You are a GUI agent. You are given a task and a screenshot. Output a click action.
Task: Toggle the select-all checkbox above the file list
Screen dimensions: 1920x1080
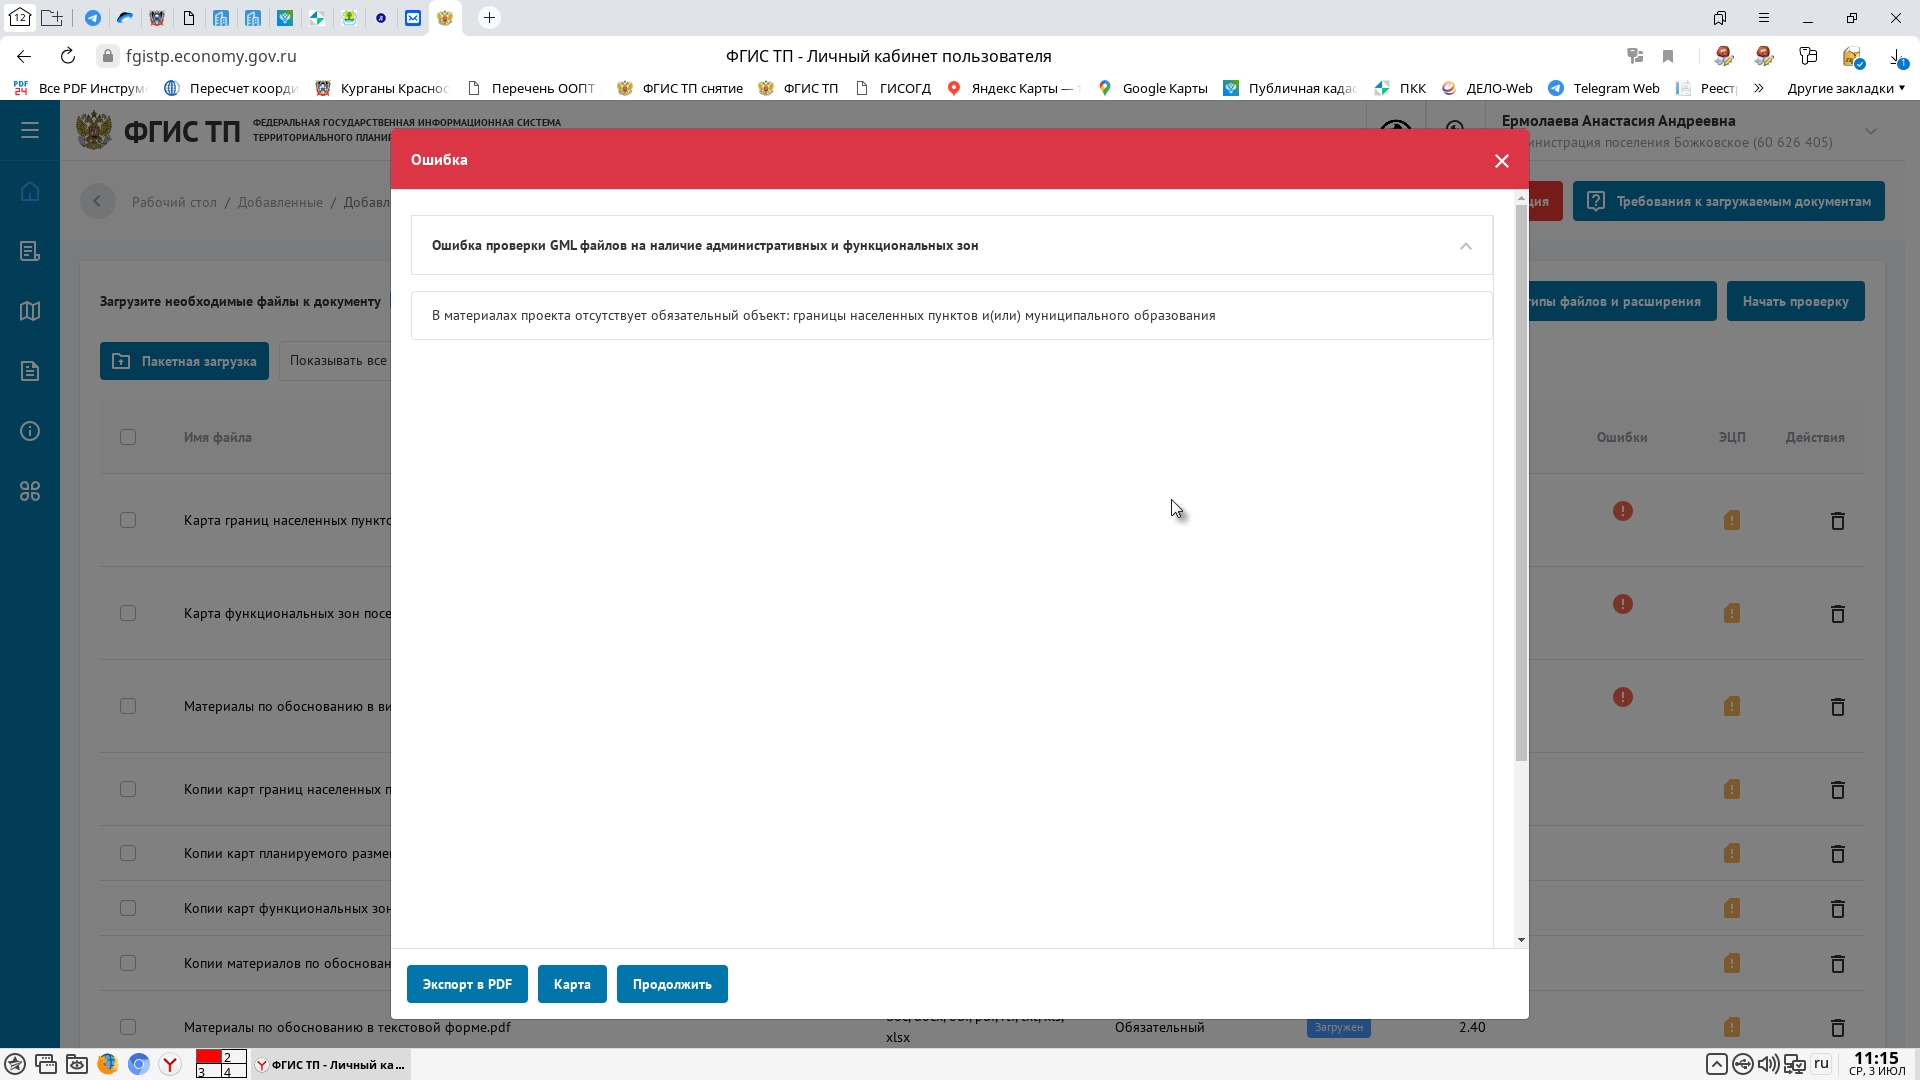point(128,437)
